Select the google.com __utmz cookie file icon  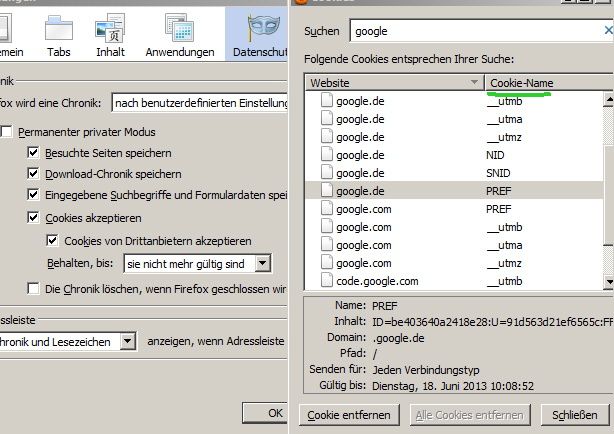pyautogui.click(x=327, y=262)
